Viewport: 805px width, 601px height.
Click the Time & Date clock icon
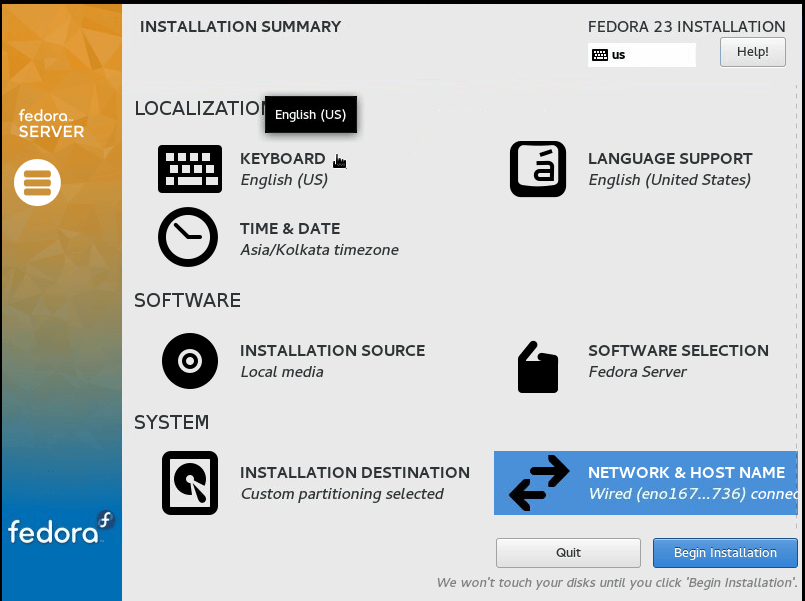[x=188, y=237]
